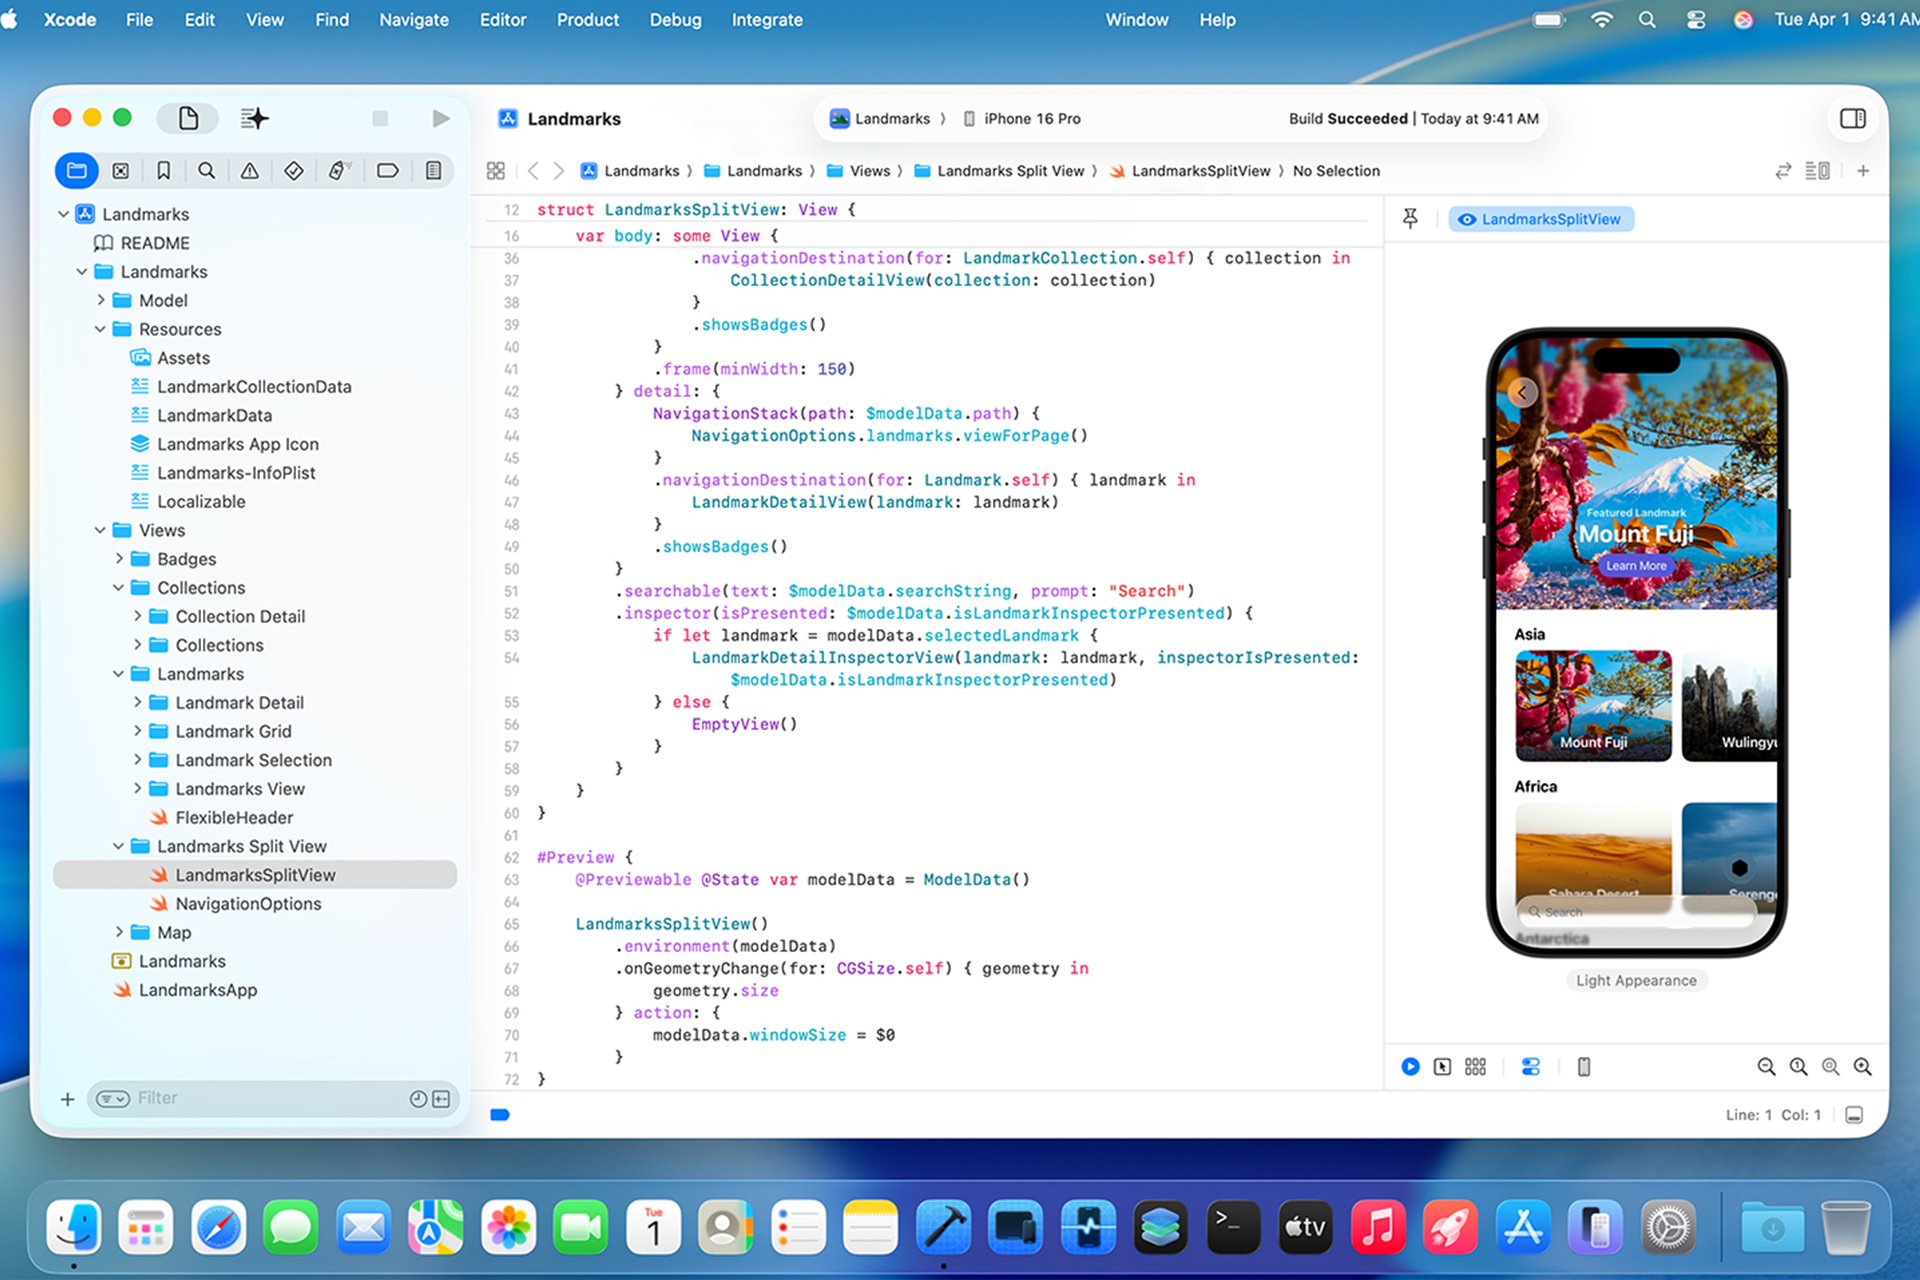Collapse the Resources folder
Screen dimensions: 1920x1280
[100, 329]
